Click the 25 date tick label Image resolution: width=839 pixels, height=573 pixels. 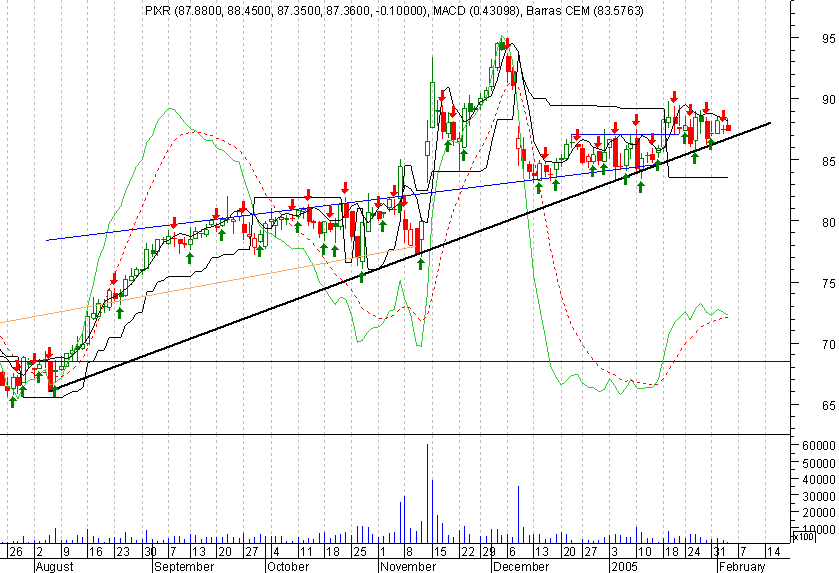click(x=360, y=552)
